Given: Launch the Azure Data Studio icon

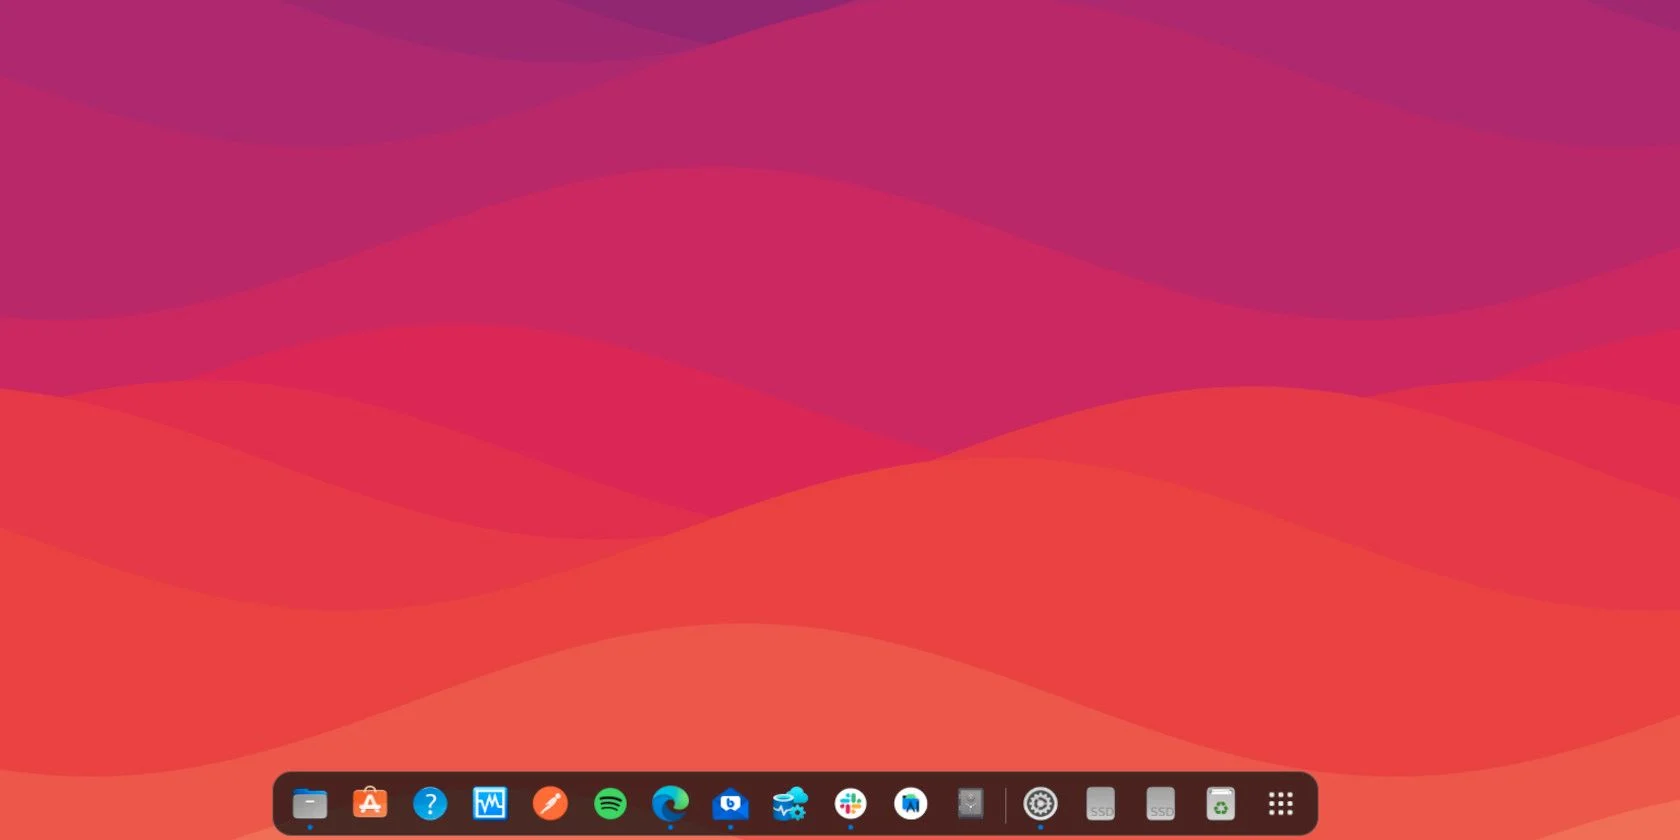Looking at the screenshot, I should pyautogui.click(x=790, y=803).
